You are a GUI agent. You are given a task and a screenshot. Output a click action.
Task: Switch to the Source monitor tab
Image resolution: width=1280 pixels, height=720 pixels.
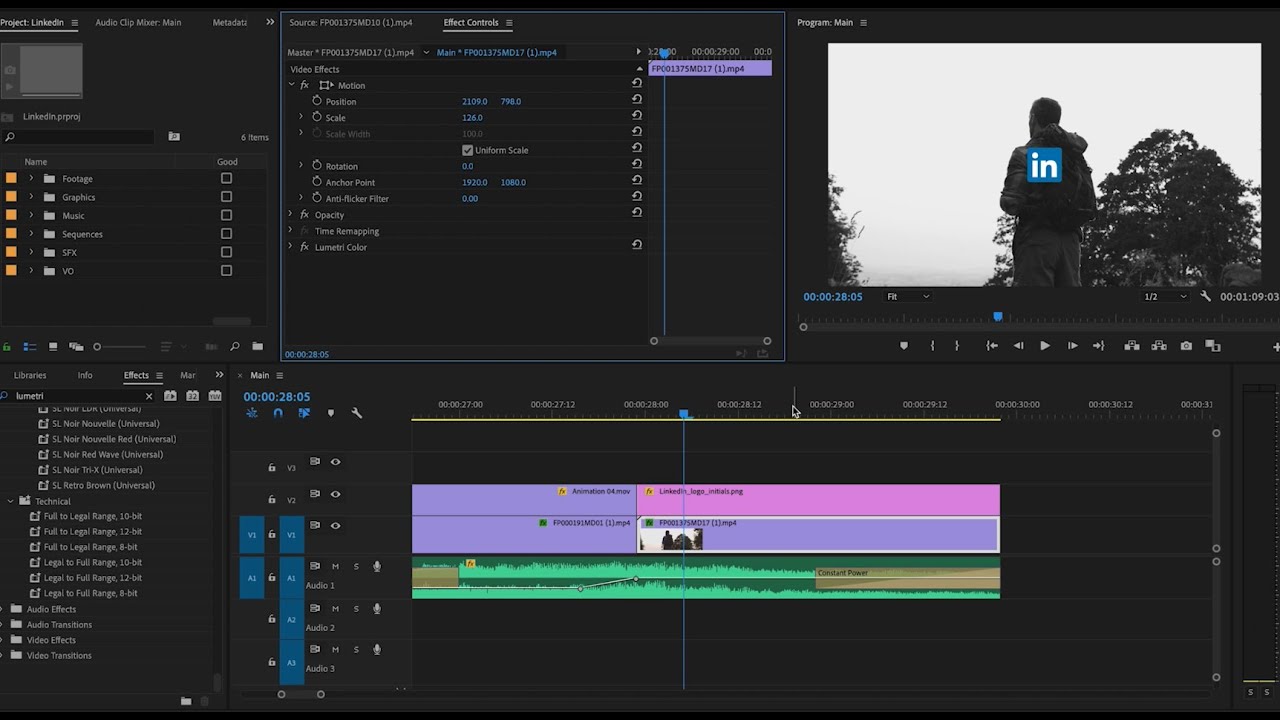(350, 22)
